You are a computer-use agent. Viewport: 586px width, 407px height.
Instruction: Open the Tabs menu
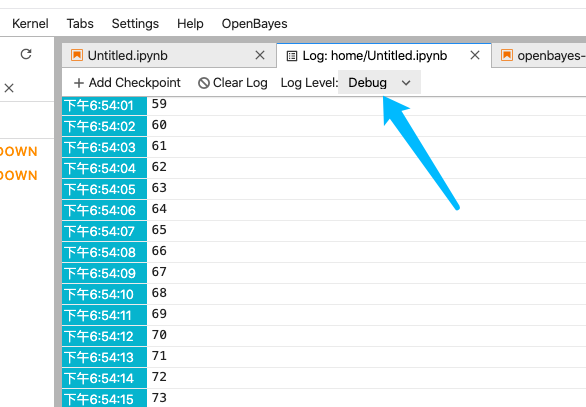click(x=80, y=24)
